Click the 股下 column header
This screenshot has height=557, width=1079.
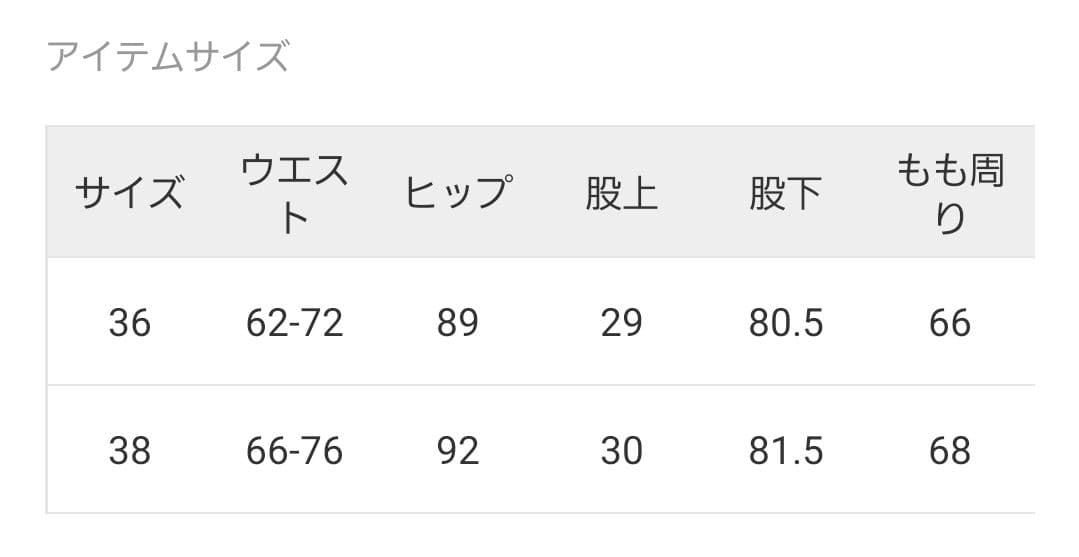[785, 193]
